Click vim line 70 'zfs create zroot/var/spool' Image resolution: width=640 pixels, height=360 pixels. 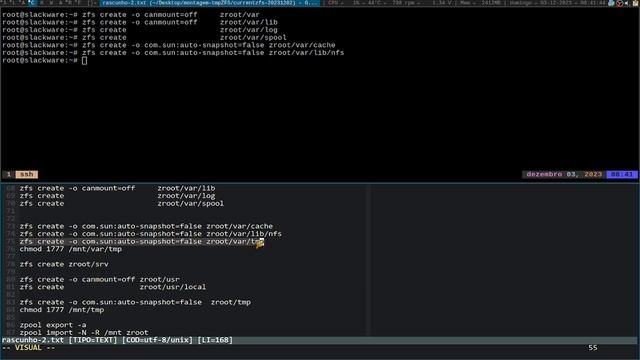(x=122, y=203)
